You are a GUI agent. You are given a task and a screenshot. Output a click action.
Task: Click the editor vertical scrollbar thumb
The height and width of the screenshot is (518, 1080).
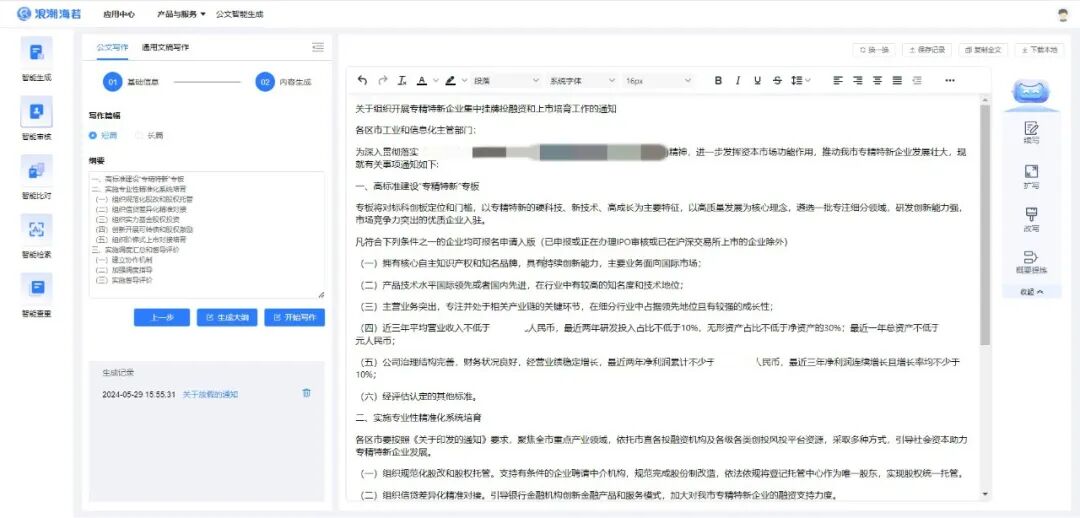coord(985,224)
